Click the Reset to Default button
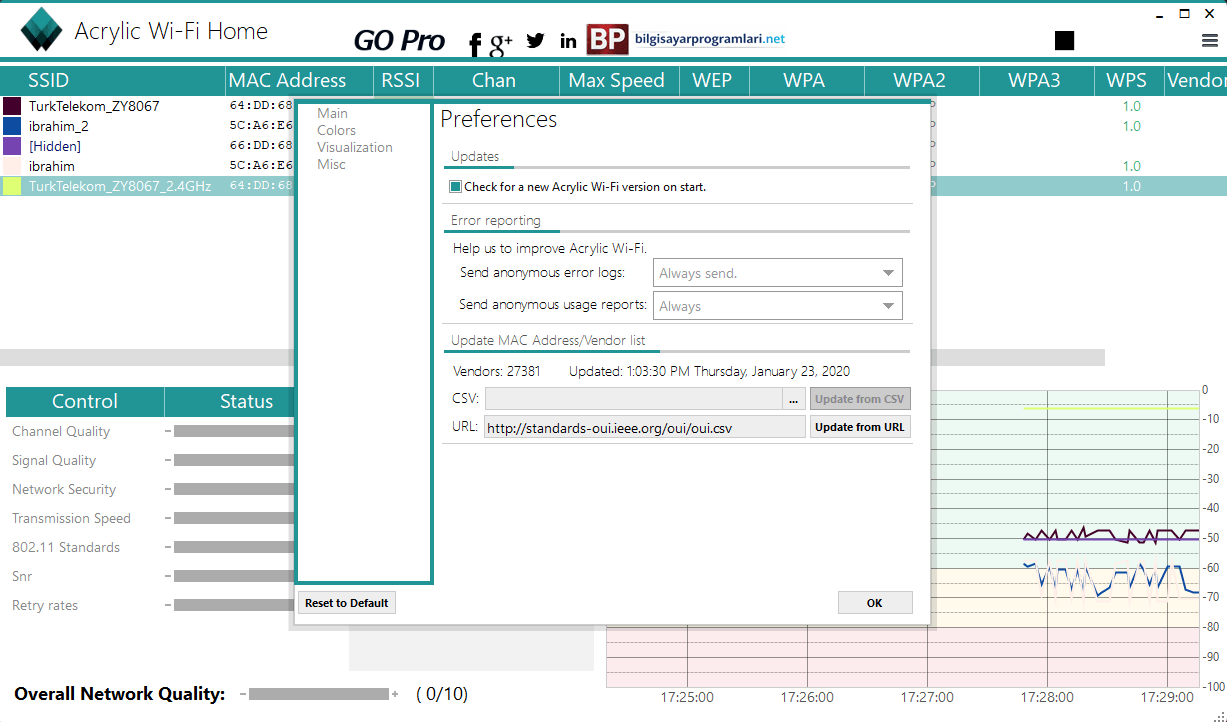This screenshot has height=722, width=1227. coord(347,603)
